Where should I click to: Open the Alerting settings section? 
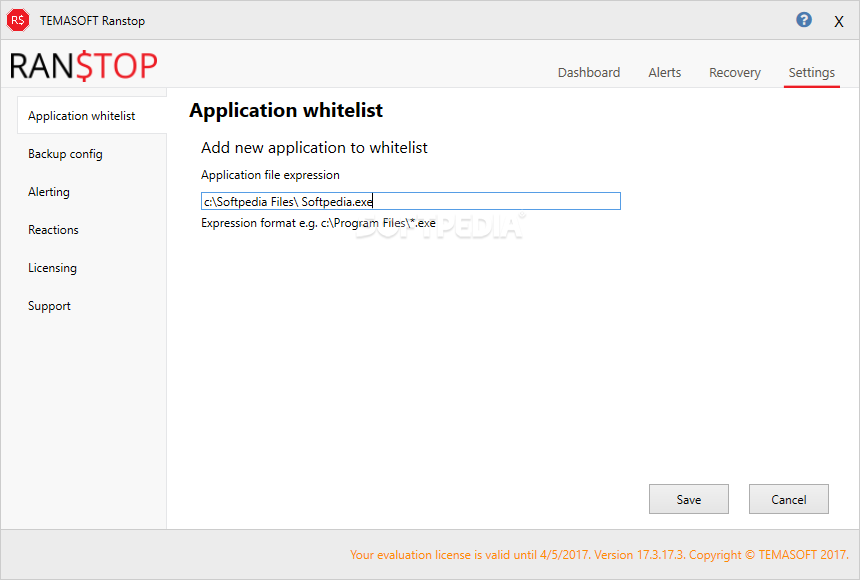point(49,192)
